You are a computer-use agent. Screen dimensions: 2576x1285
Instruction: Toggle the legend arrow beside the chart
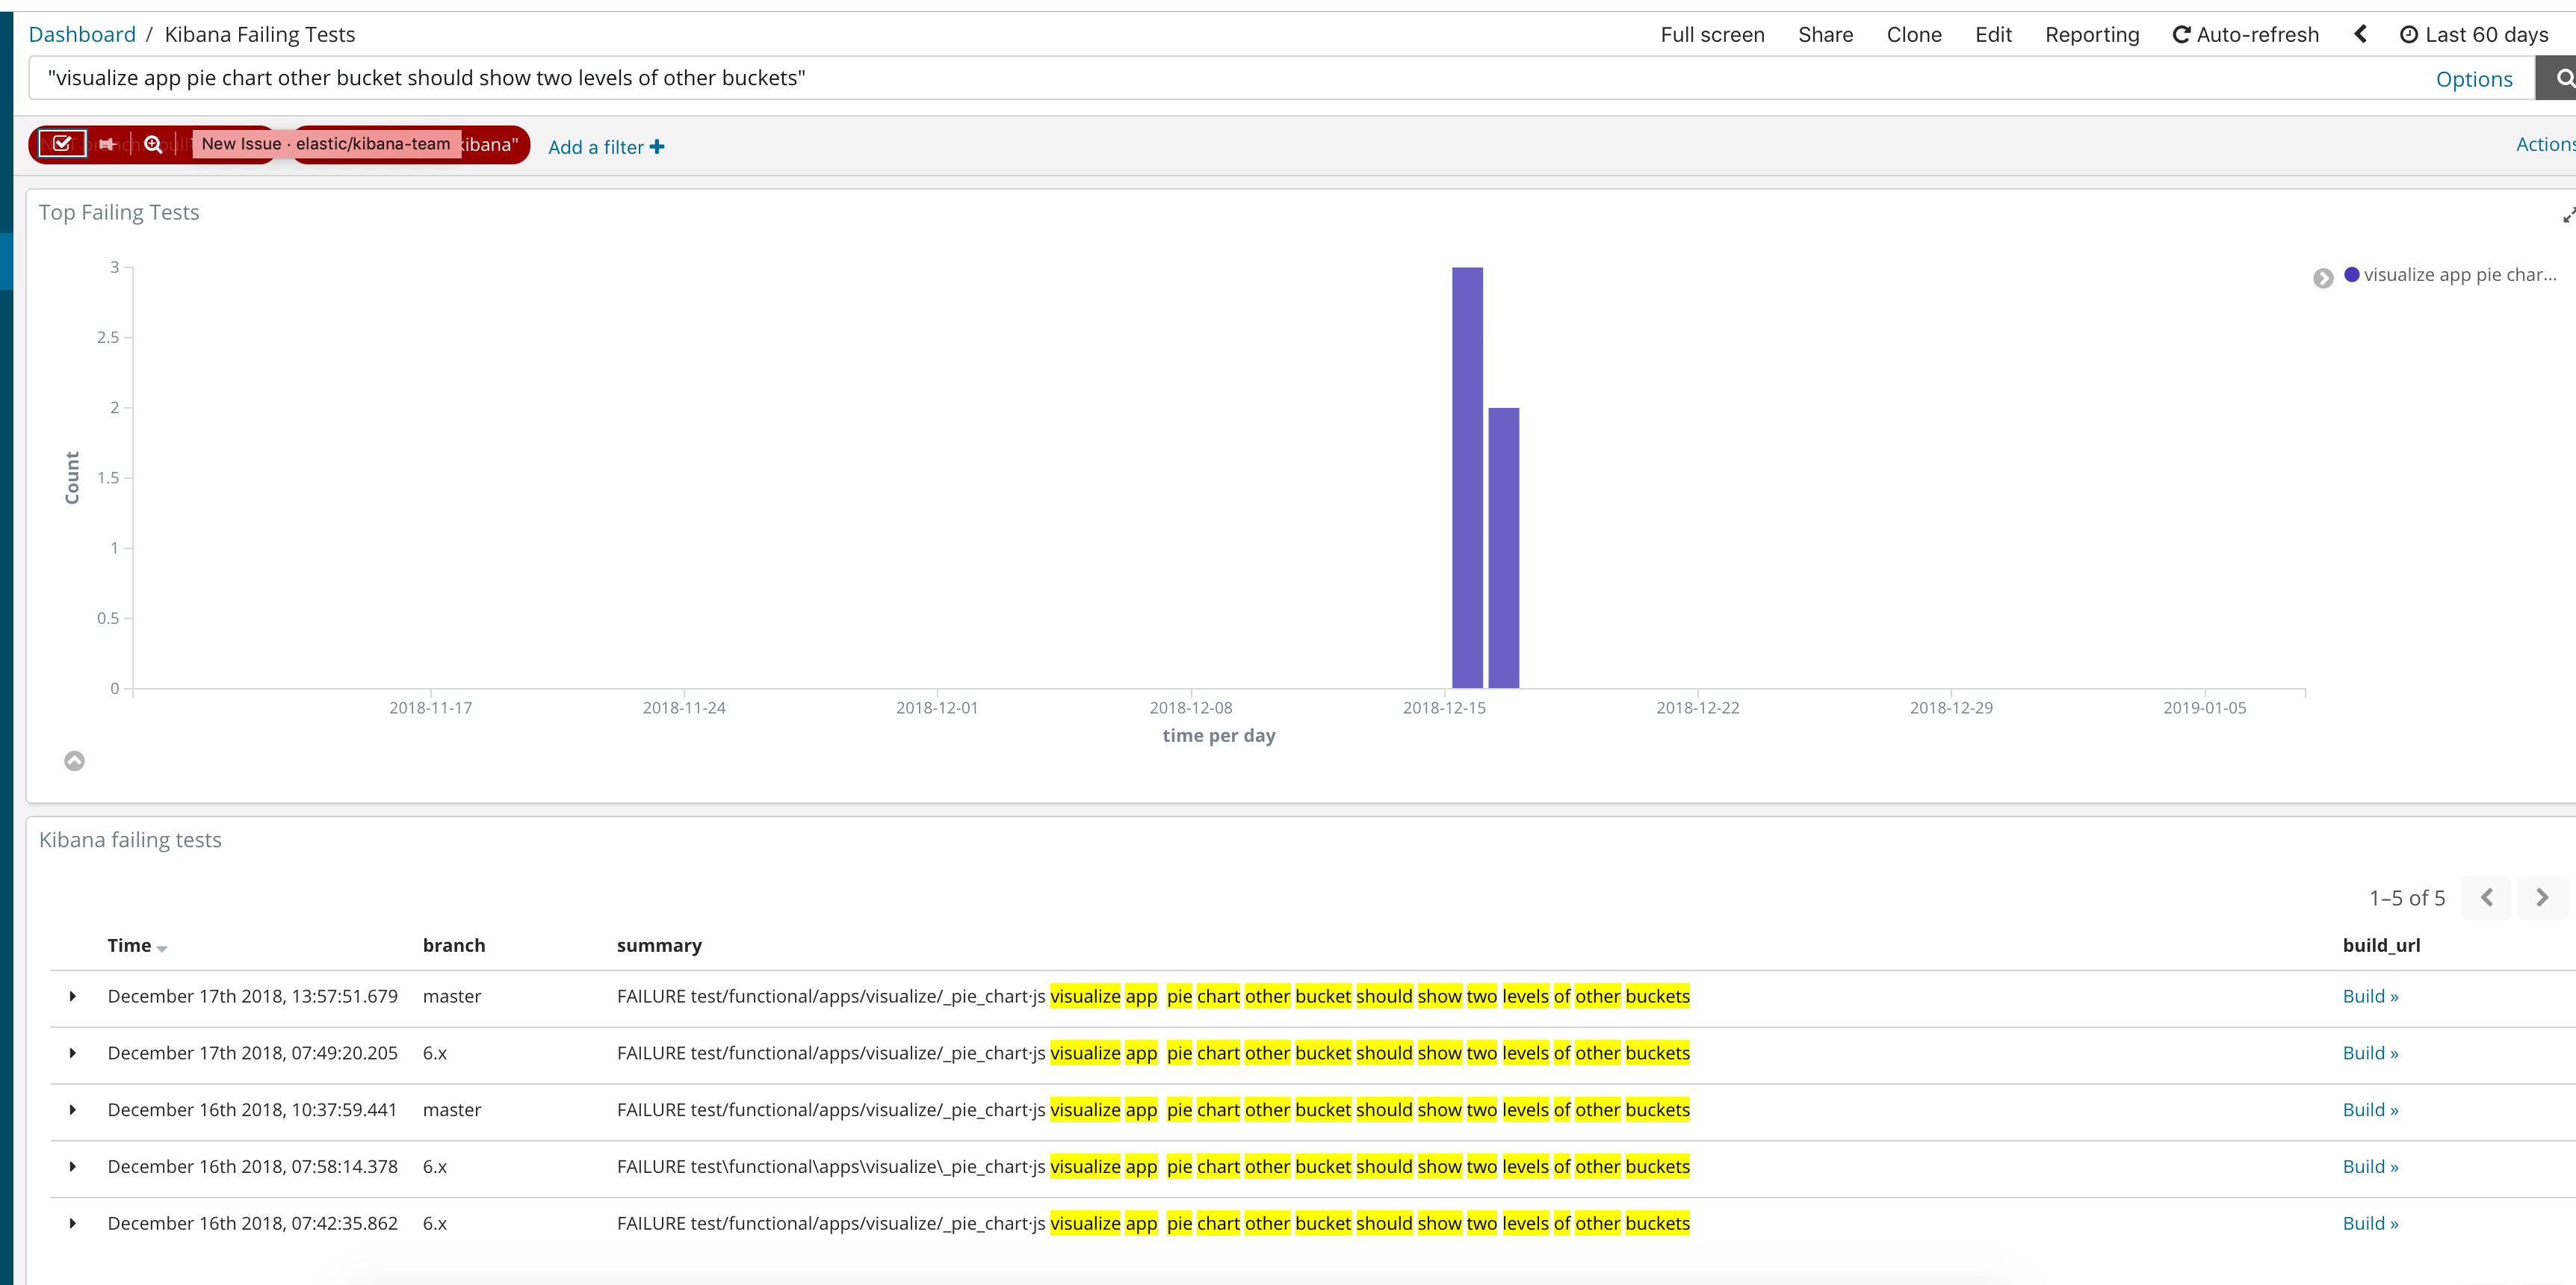click(2323, 278)
